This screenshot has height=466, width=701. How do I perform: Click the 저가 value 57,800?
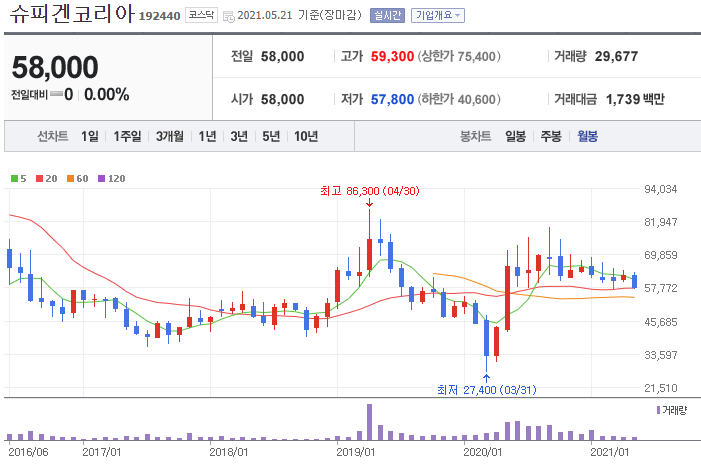click(392, 99)
